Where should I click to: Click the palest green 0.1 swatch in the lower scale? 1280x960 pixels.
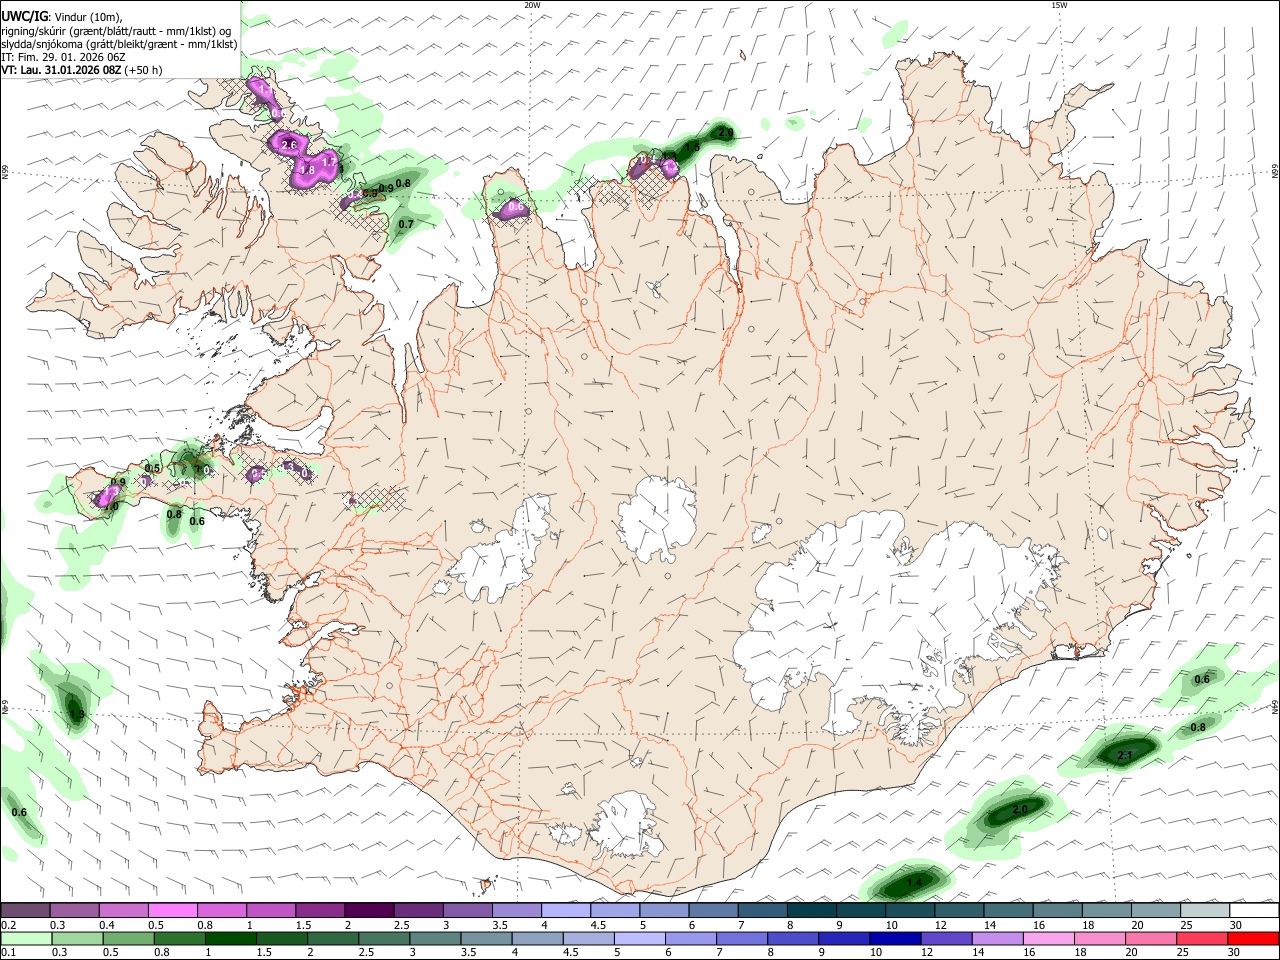click(x=26, y=938)
